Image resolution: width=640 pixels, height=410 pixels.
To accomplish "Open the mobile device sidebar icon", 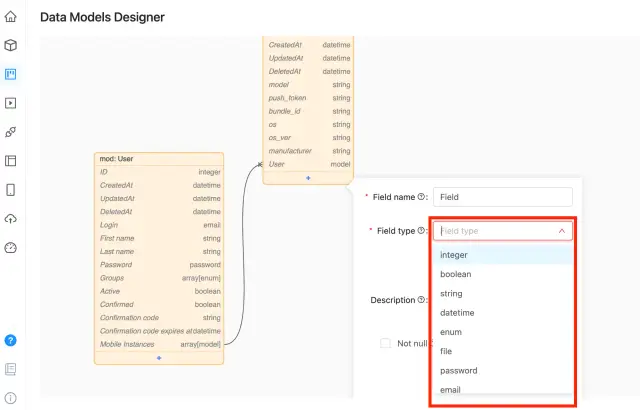I will (x=11, y=189).
